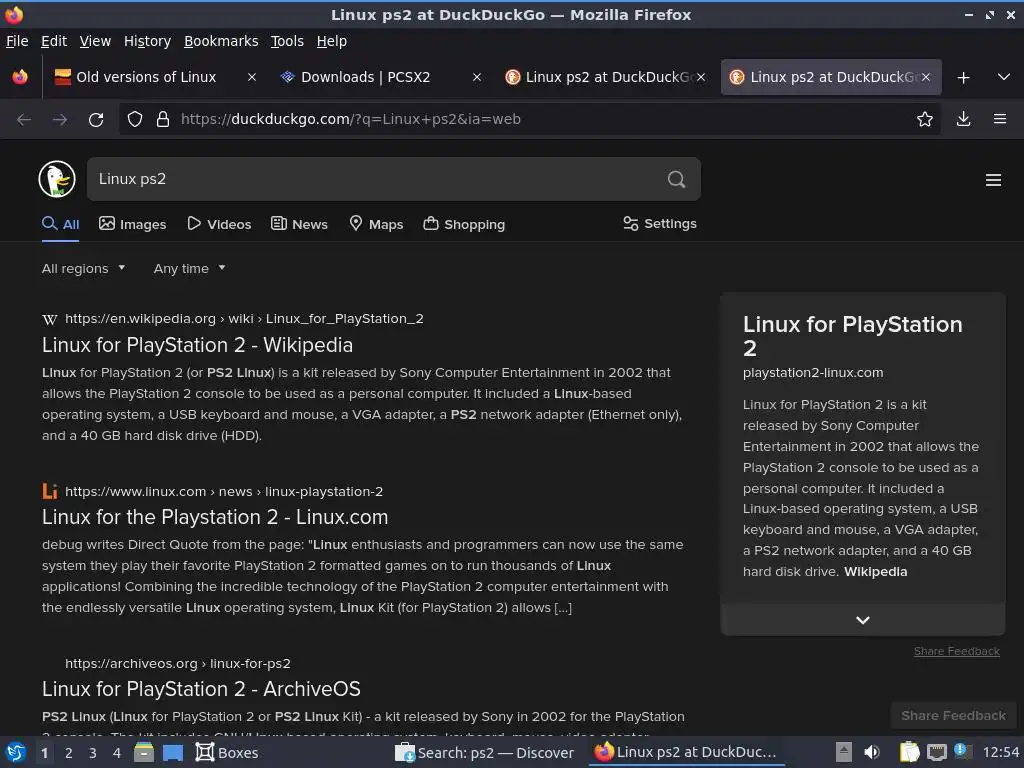Open the View menu
Image resolution: width=1024 pixels, height=768 pixels.
95,41
